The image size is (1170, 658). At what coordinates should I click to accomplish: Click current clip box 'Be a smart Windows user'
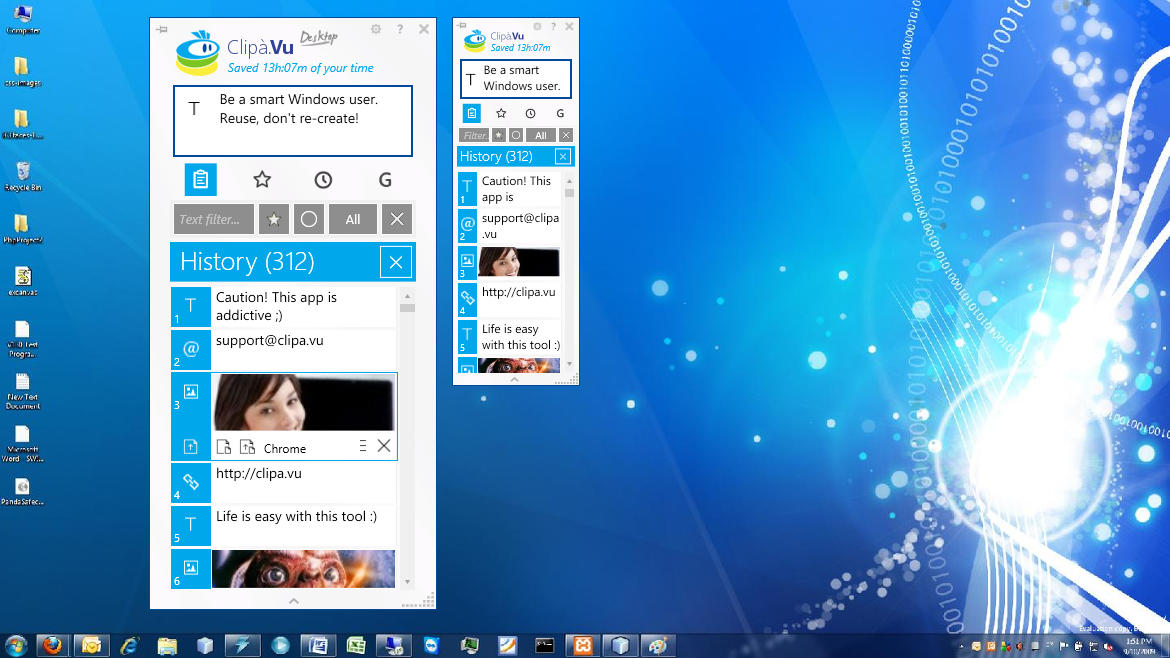[x=293, y=121]
